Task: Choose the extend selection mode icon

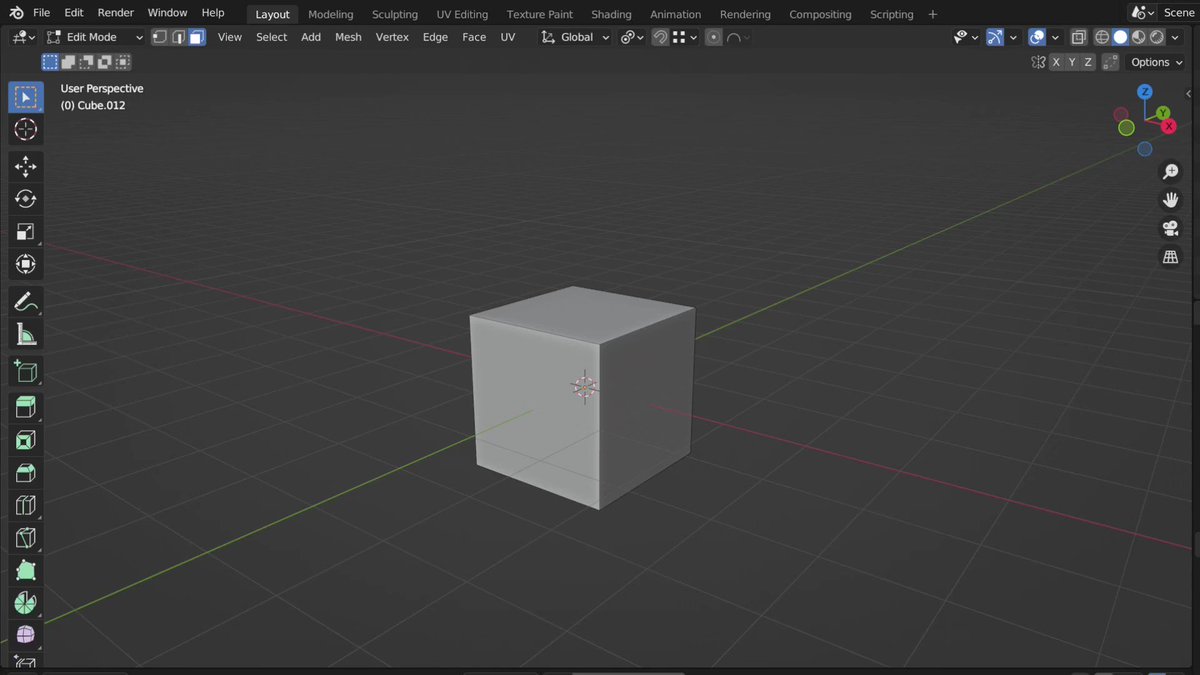Action: [x=68, y=62]
